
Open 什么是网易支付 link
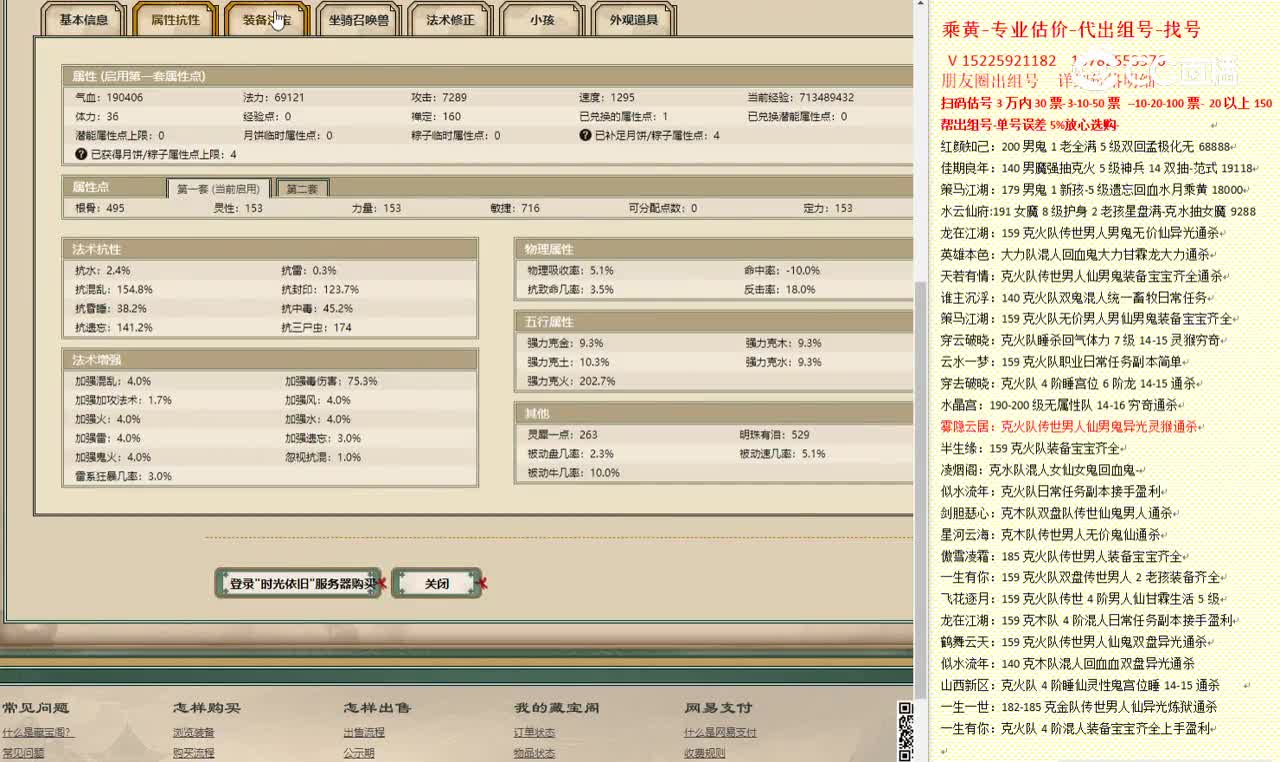click(721, 732)
